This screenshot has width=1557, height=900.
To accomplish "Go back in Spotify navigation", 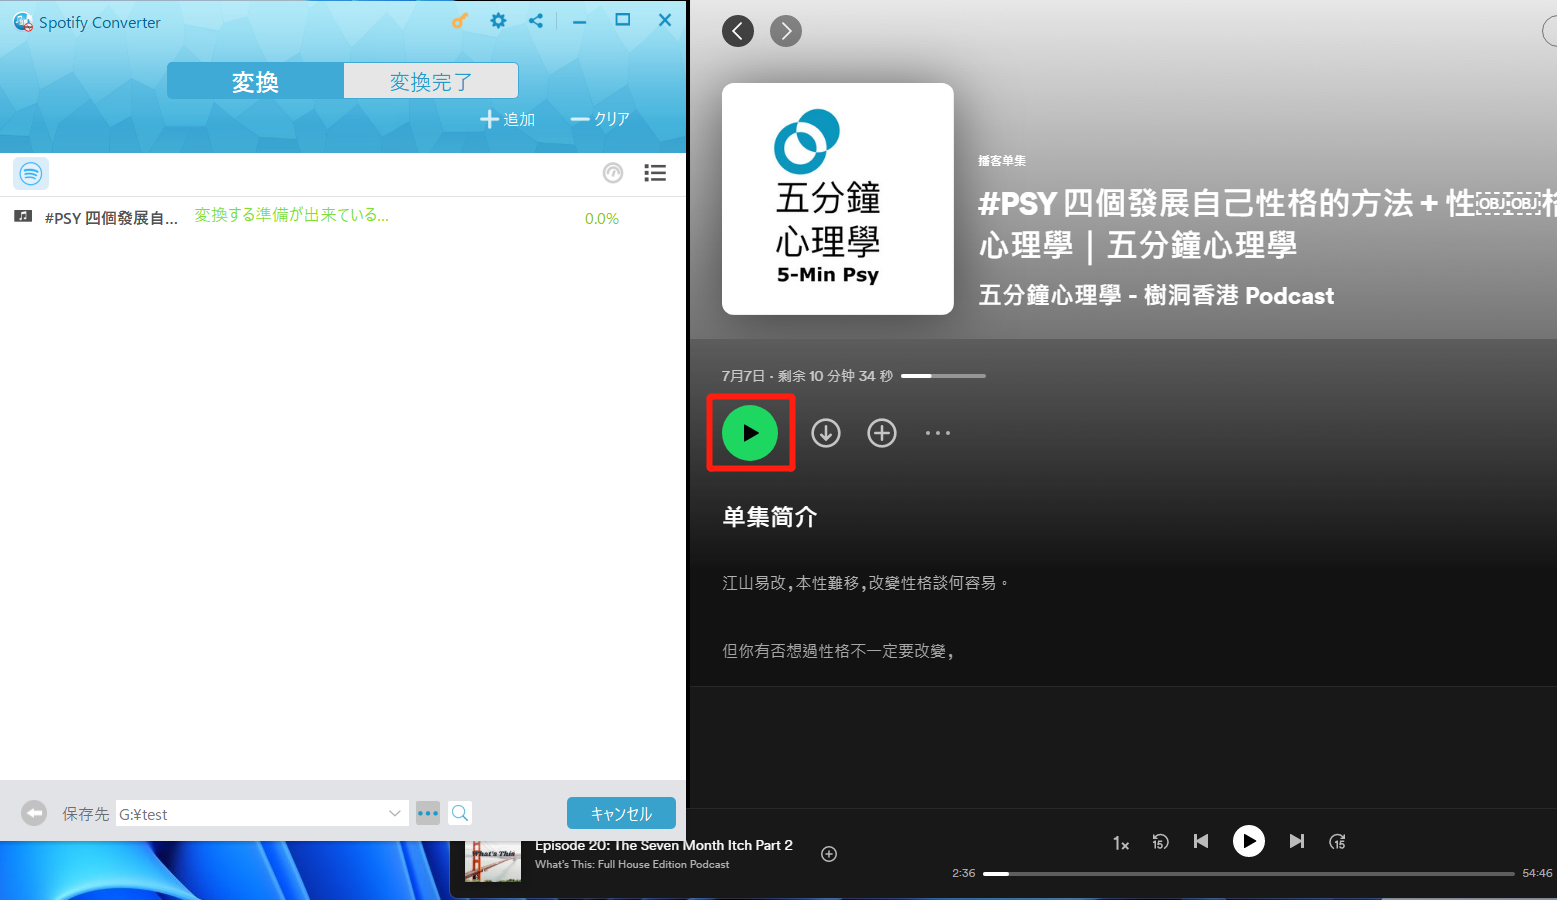I will (x=738, y=31).
